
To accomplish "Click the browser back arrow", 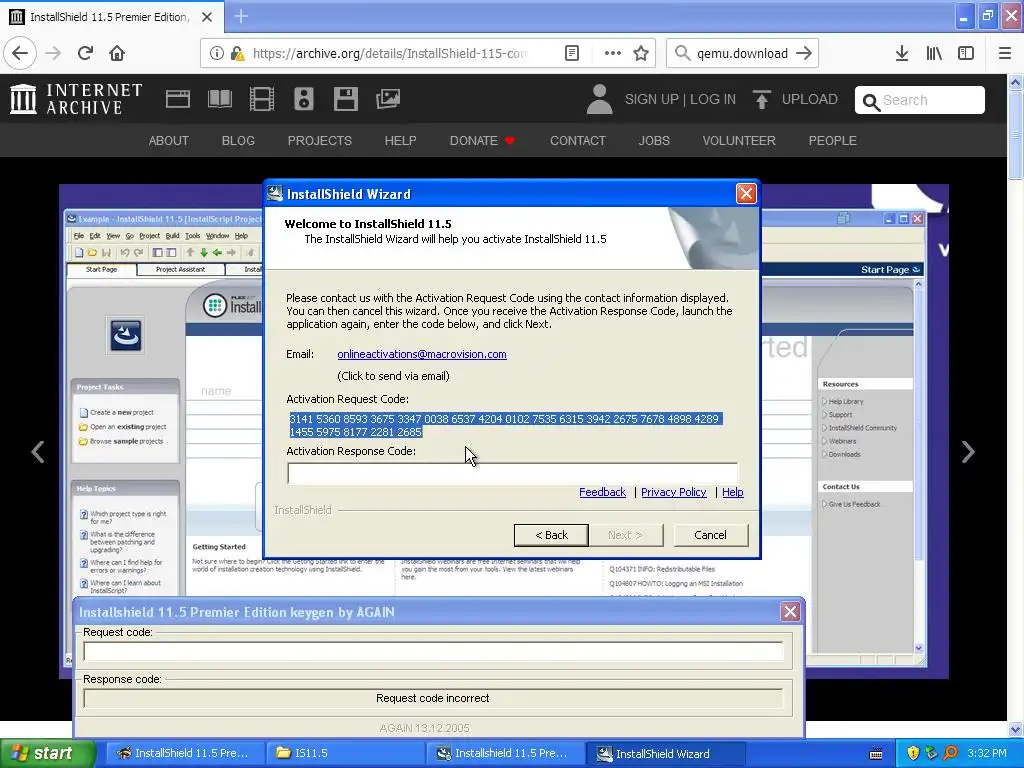I will point(20,54).
